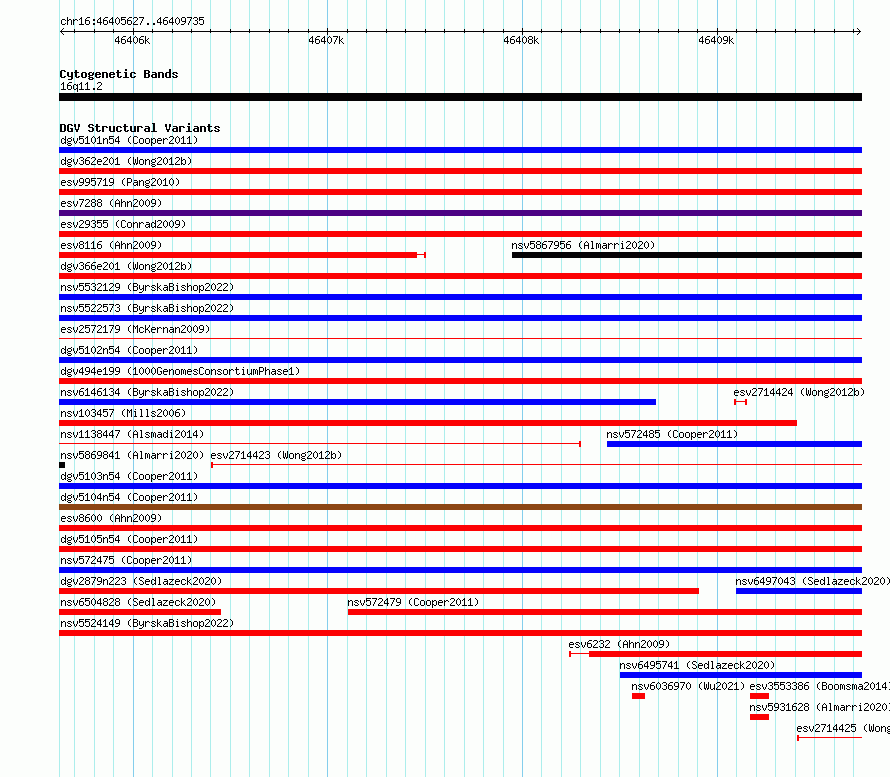
Task: Click the 46406k ruler tick label
Action: 132,40
